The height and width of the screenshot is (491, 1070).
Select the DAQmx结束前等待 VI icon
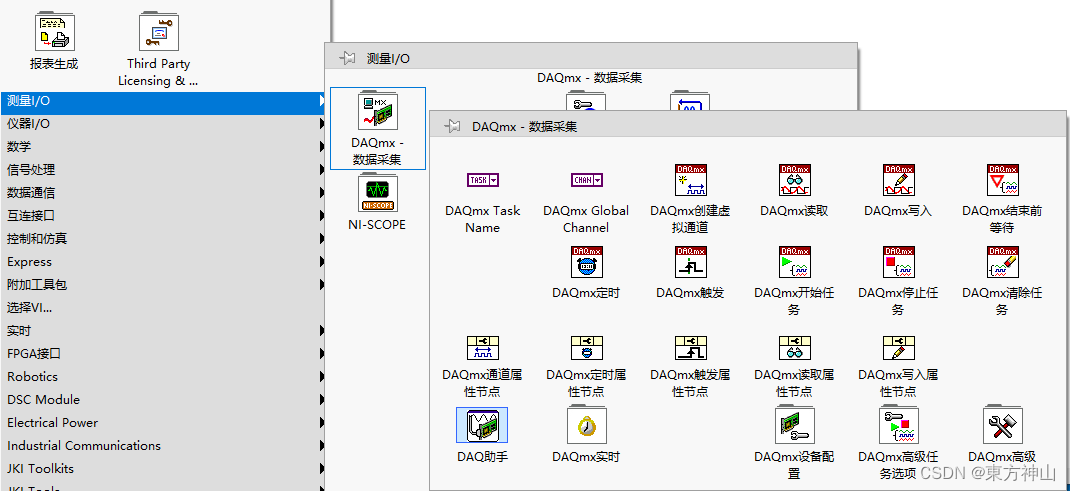pyautogui.click(x=1002, y=180)
